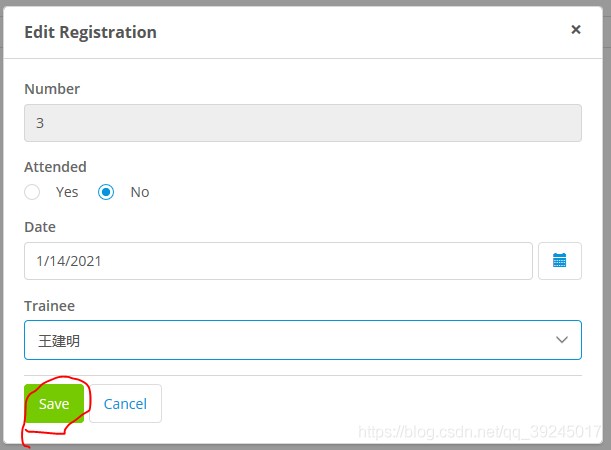This screenshot has width=611, height=450.
Task: Click the Attended field label
Action: click(55, 167)
